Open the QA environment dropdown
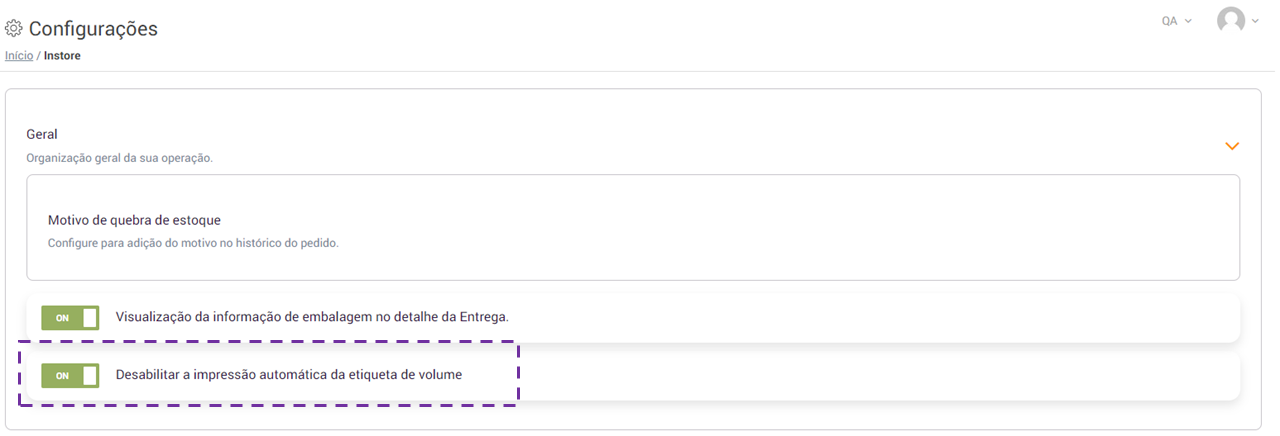Screen dimensions: 1280x436 (x=1177, y=21)
